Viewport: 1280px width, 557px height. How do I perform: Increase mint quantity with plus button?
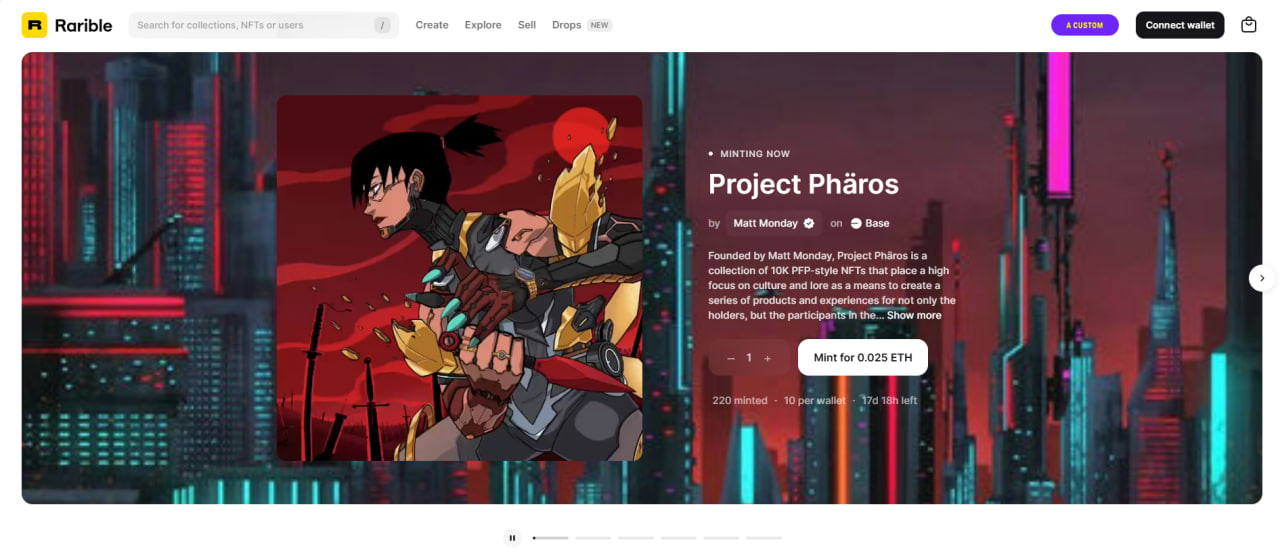tap(768, 358)
